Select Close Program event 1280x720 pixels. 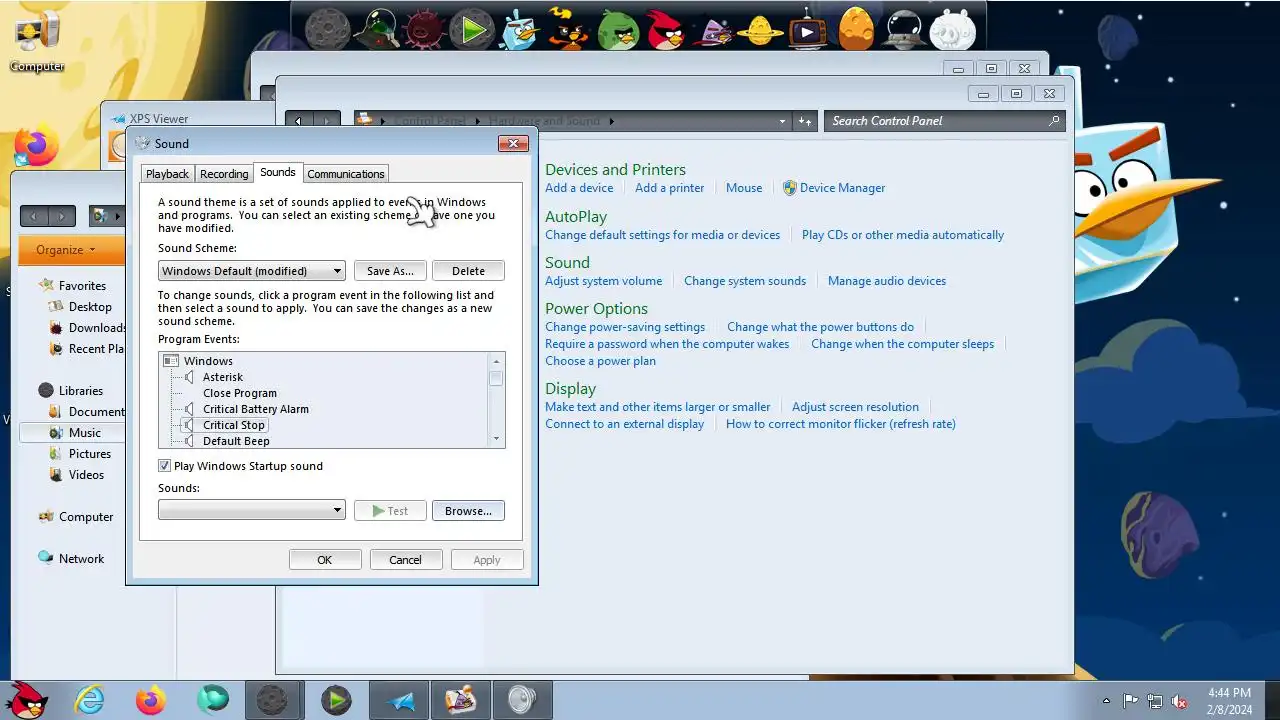(x=240, y=393)
